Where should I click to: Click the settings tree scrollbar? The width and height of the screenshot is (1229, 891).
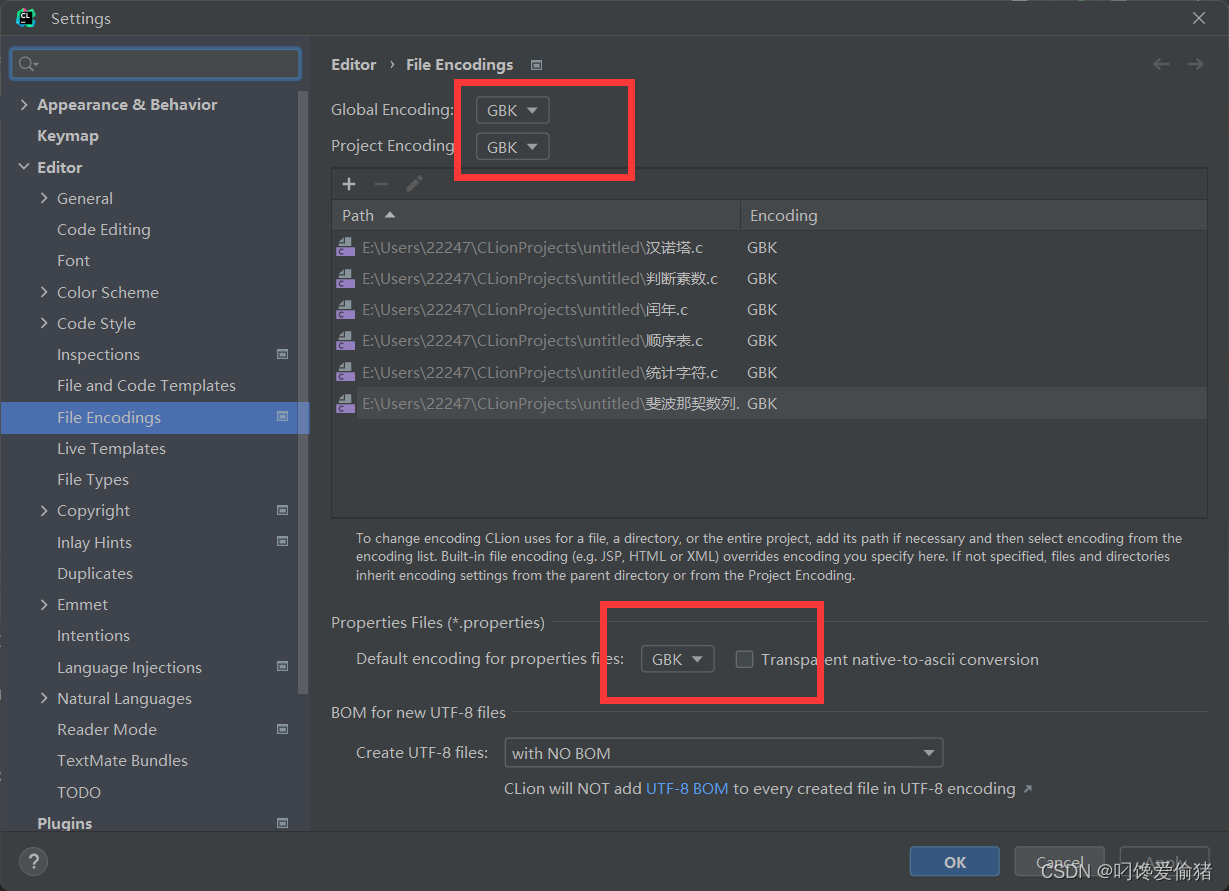303,391
